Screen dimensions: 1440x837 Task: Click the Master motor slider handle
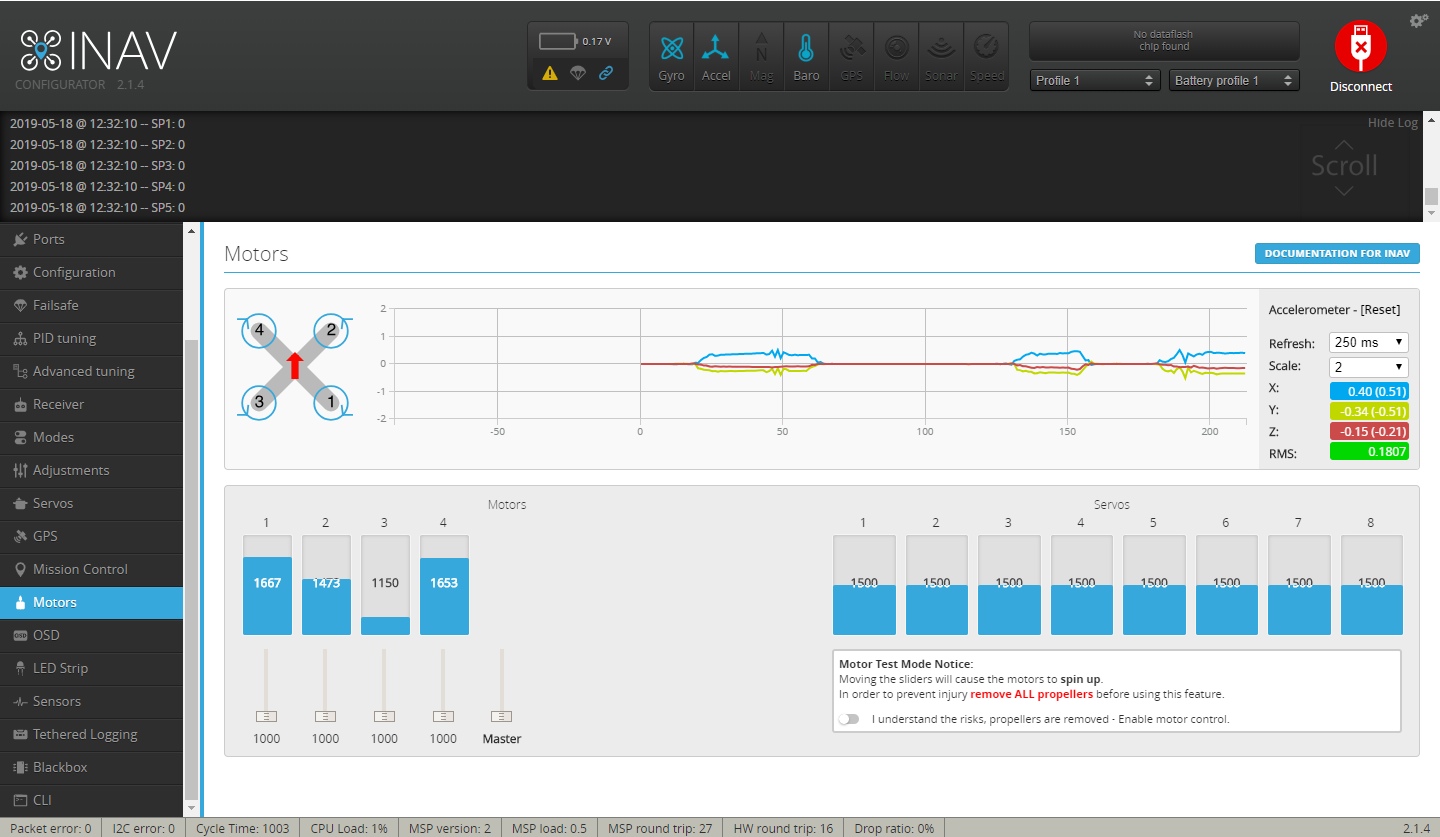(x=502, y=716)
